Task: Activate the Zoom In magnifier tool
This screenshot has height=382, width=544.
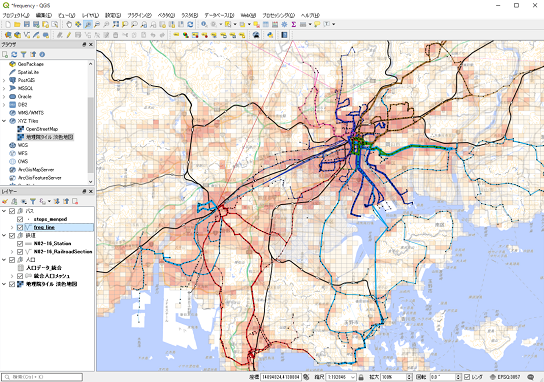Action: 87,24
